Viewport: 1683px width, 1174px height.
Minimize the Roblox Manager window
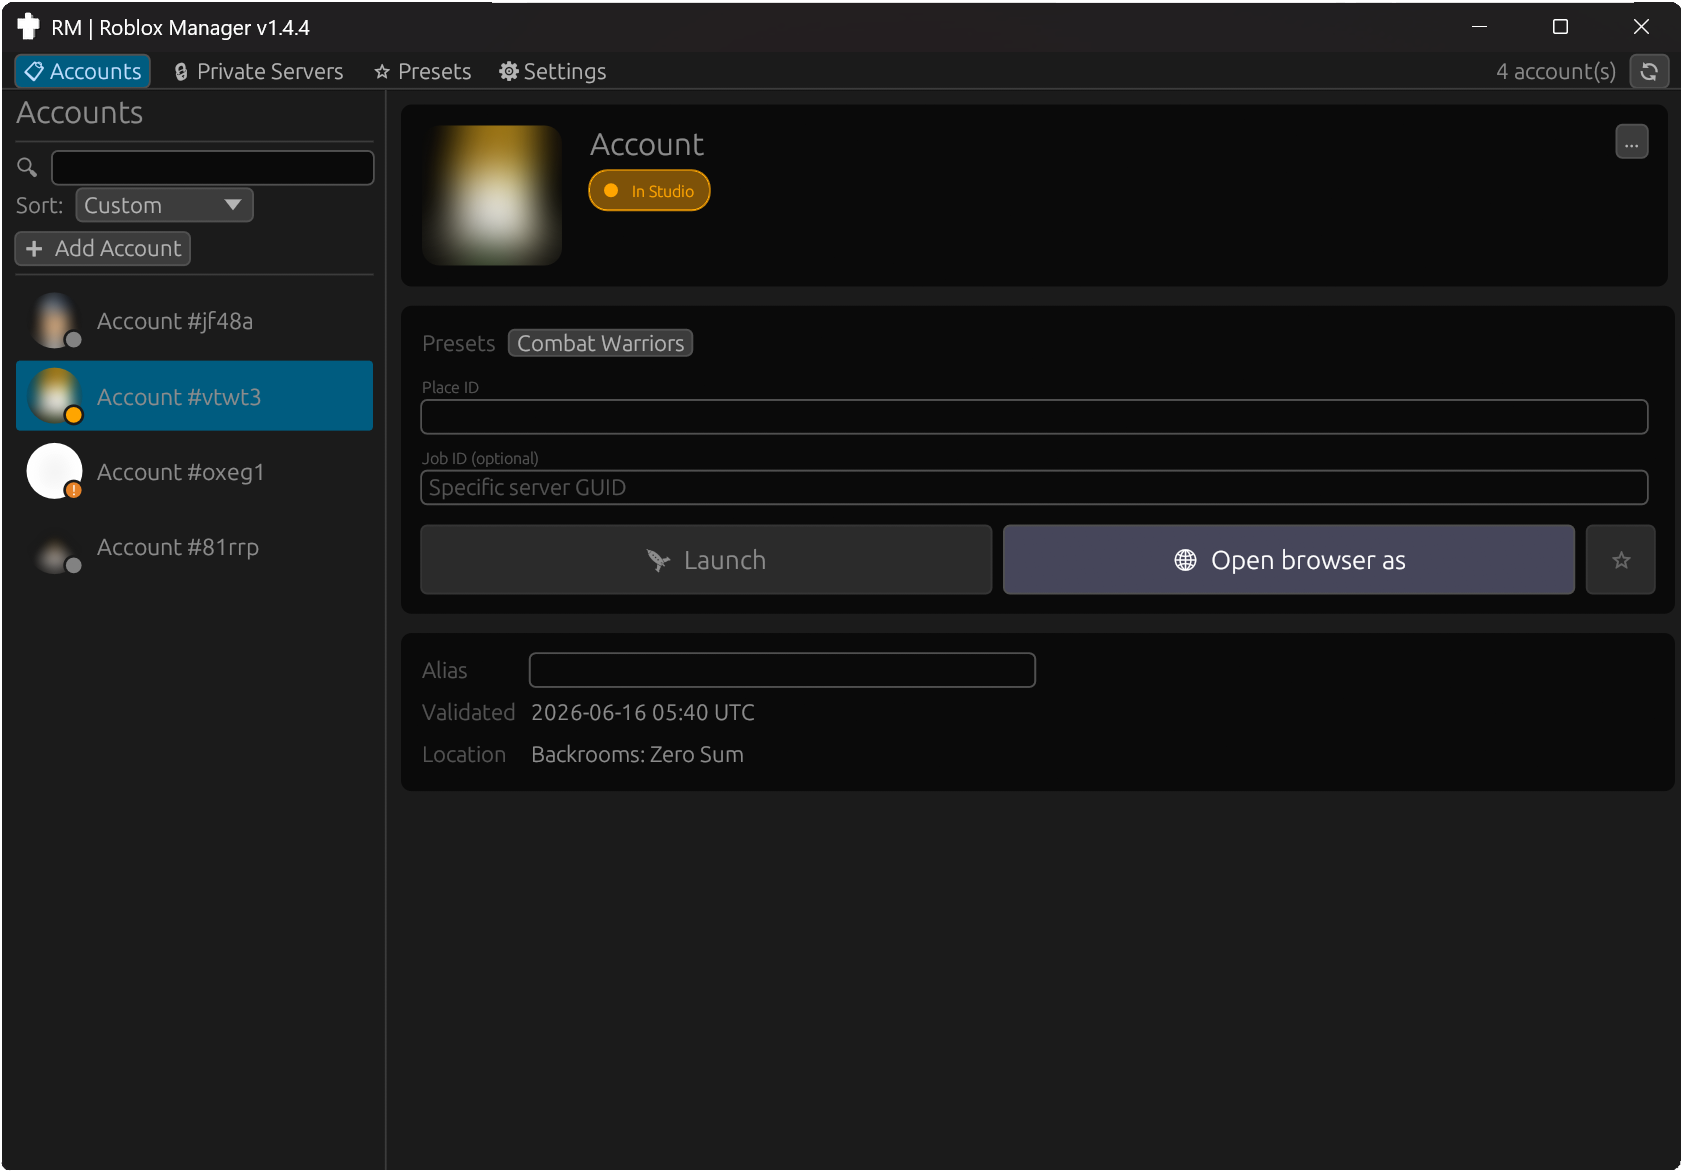pyautogui.click(x=1480, y=27)
